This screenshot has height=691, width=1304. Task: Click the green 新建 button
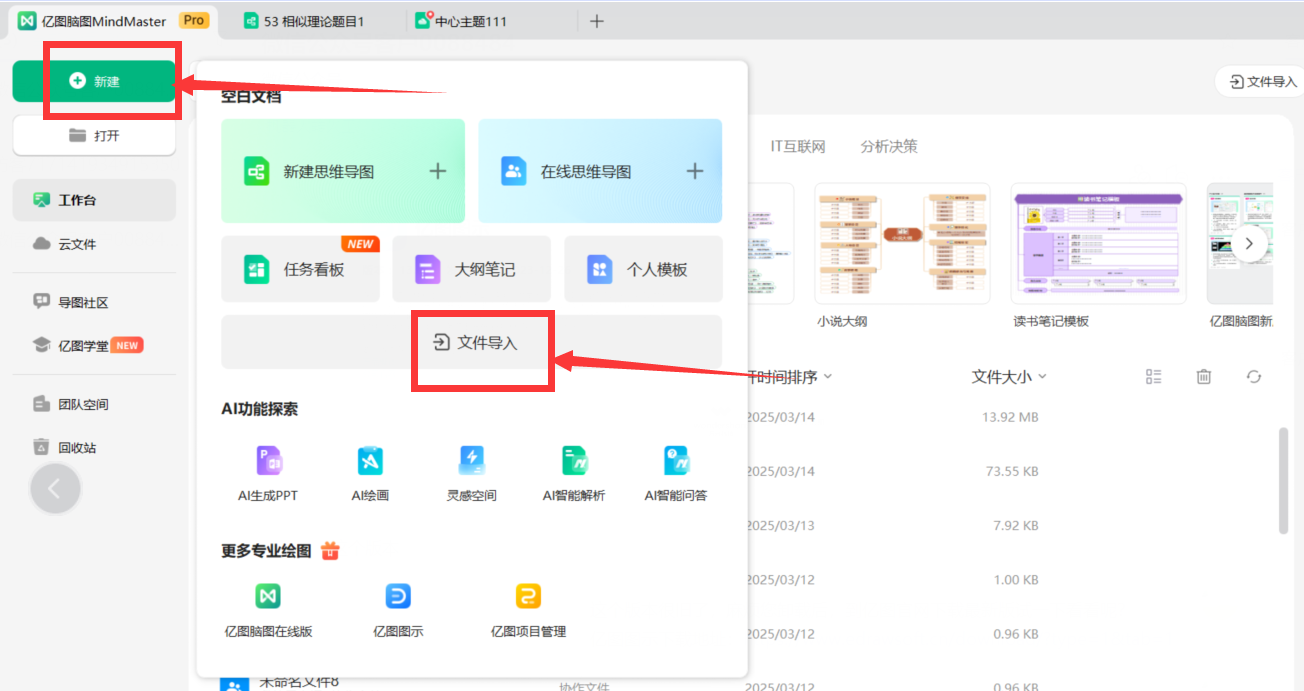(94, 81)
